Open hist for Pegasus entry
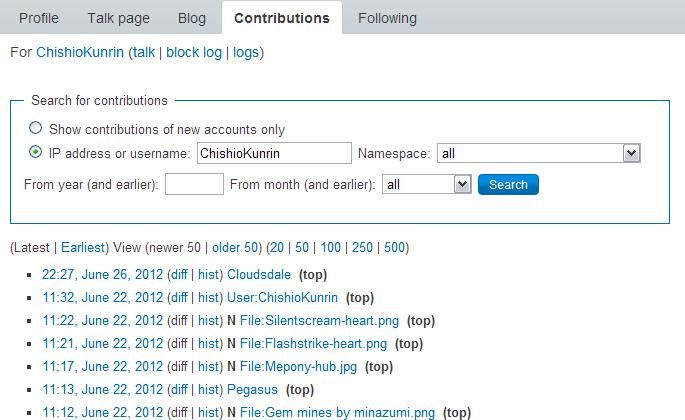The width and height of the screenshot is (685, 420). pyautogui.click(x=209, y=389)
